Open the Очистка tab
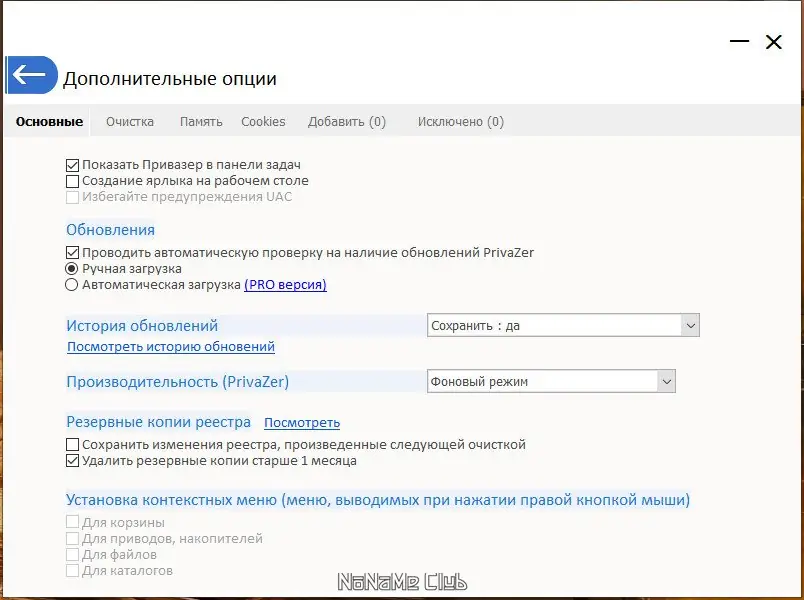The width and height of the screenshot is (804, 600). pos(130,122)
